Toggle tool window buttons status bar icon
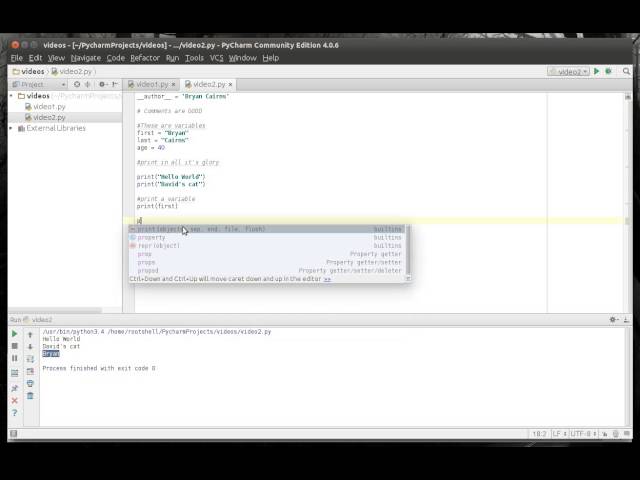This screenshot has width=640, height=480. click(x=13, y=433)
